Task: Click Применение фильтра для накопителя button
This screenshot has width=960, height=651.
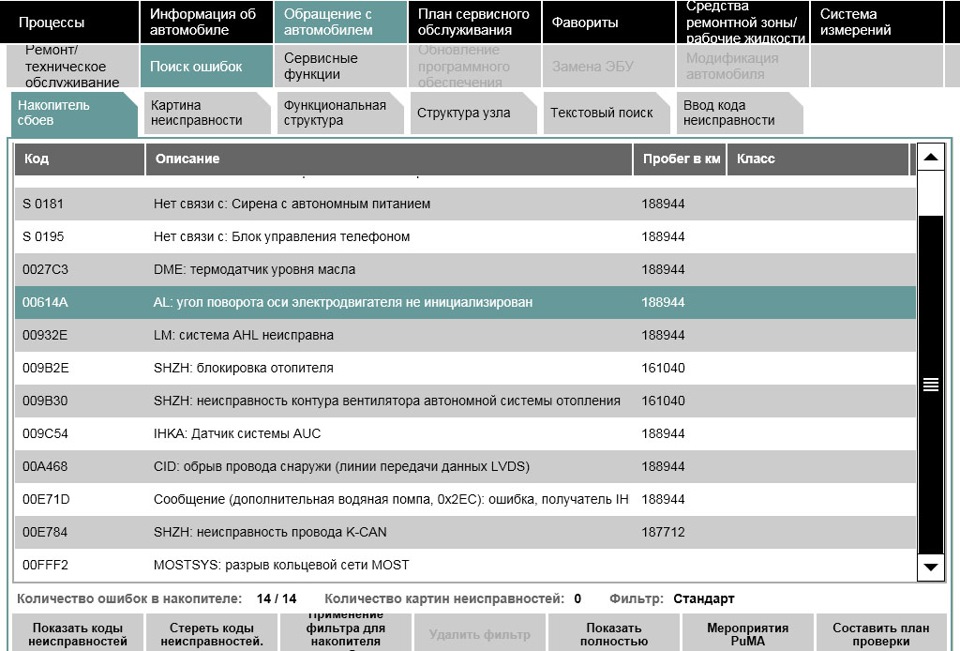Action: [x=346, y=634]
